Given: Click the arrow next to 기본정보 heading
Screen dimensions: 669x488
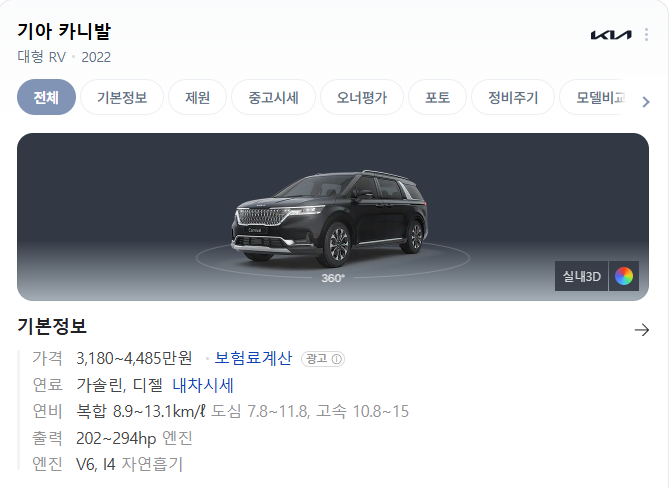Looking at the screenshot, I should click(x=642, y=330).
